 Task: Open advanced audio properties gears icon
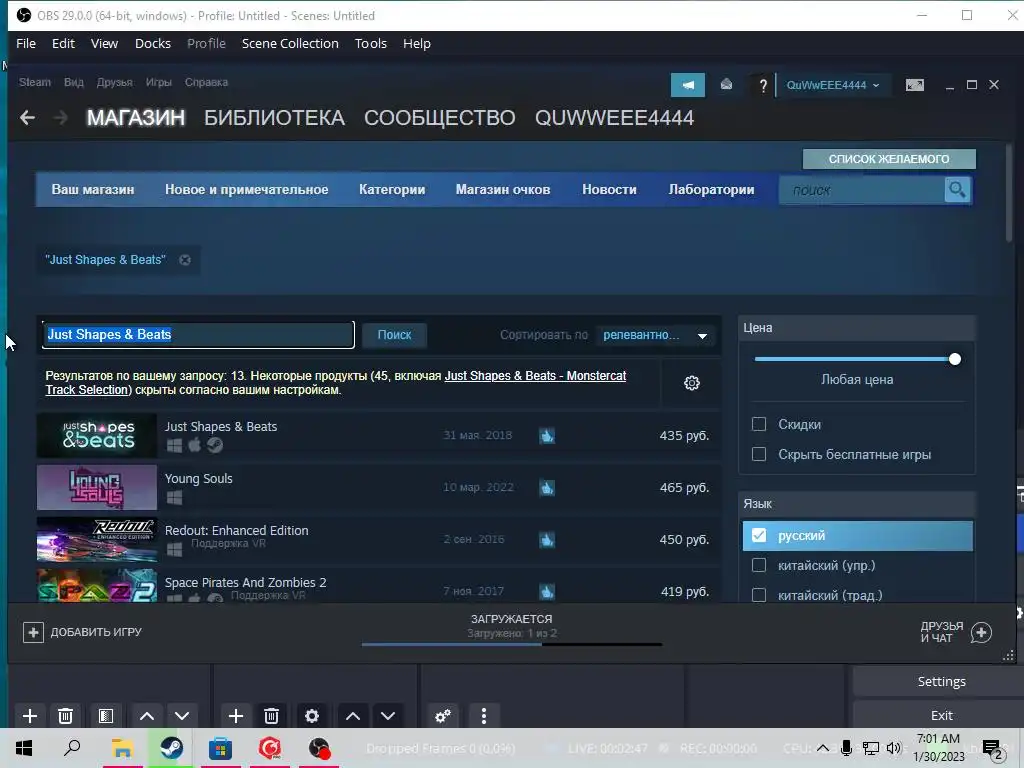tap(443, 716)
